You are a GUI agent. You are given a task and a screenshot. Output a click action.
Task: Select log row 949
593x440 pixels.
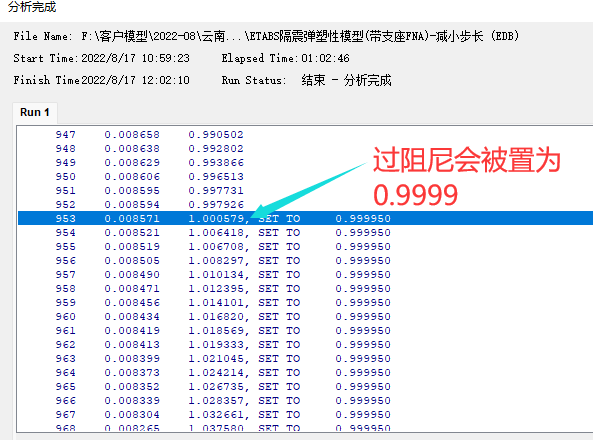tap(305, 163)
